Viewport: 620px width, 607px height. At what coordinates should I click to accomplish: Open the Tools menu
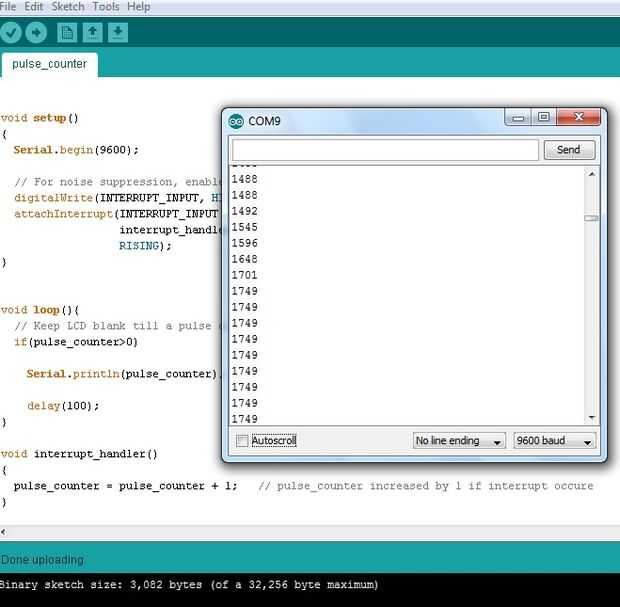pyautogui.click(x=106, y=7)
